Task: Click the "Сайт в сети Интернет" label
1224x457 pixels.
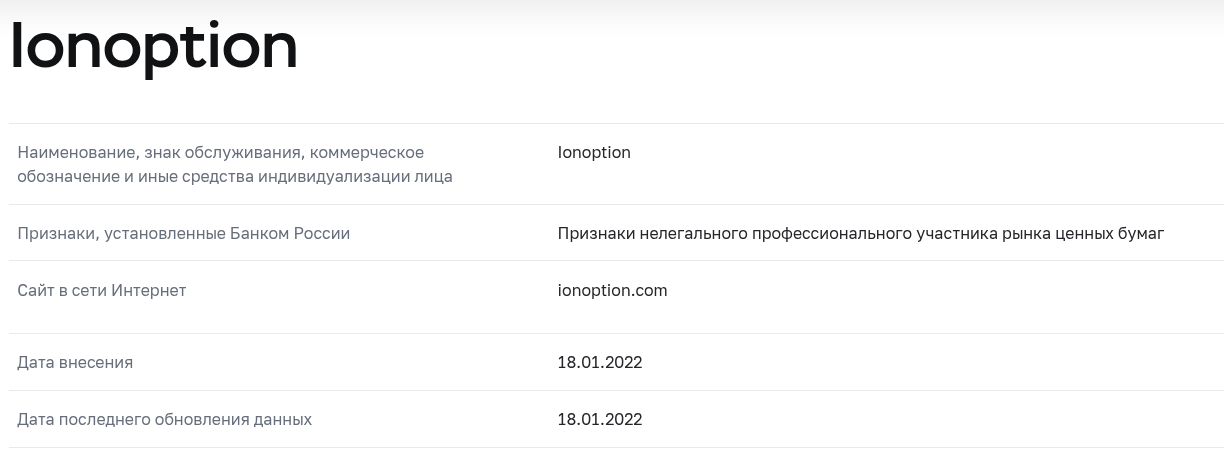Action: (x=102, y=291)
